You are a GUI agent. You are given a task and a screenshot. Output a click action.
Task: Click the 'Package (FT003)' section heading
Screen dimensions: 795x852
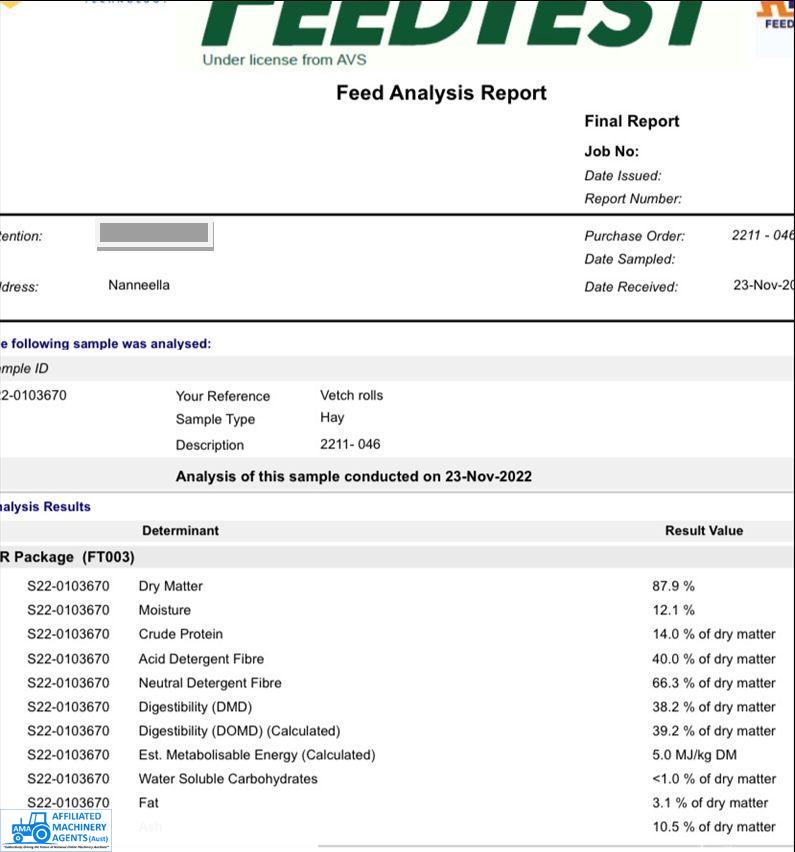coord(74,557)
